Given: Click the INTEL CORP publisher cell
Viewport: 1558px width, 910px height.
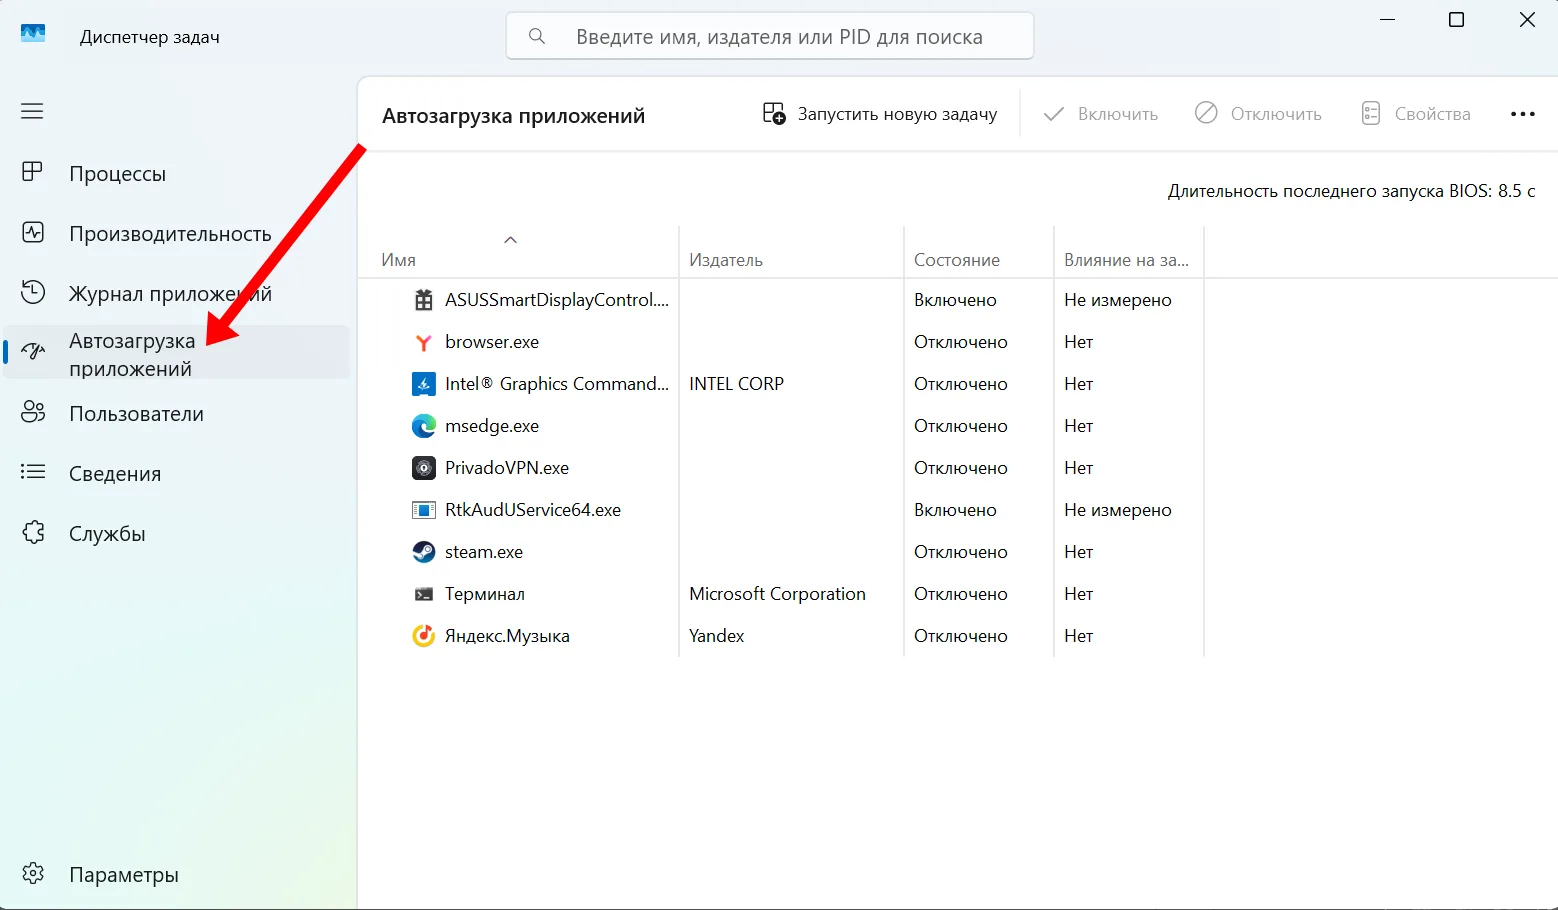Looking at the screenshot, I should (x=736, y=384).
